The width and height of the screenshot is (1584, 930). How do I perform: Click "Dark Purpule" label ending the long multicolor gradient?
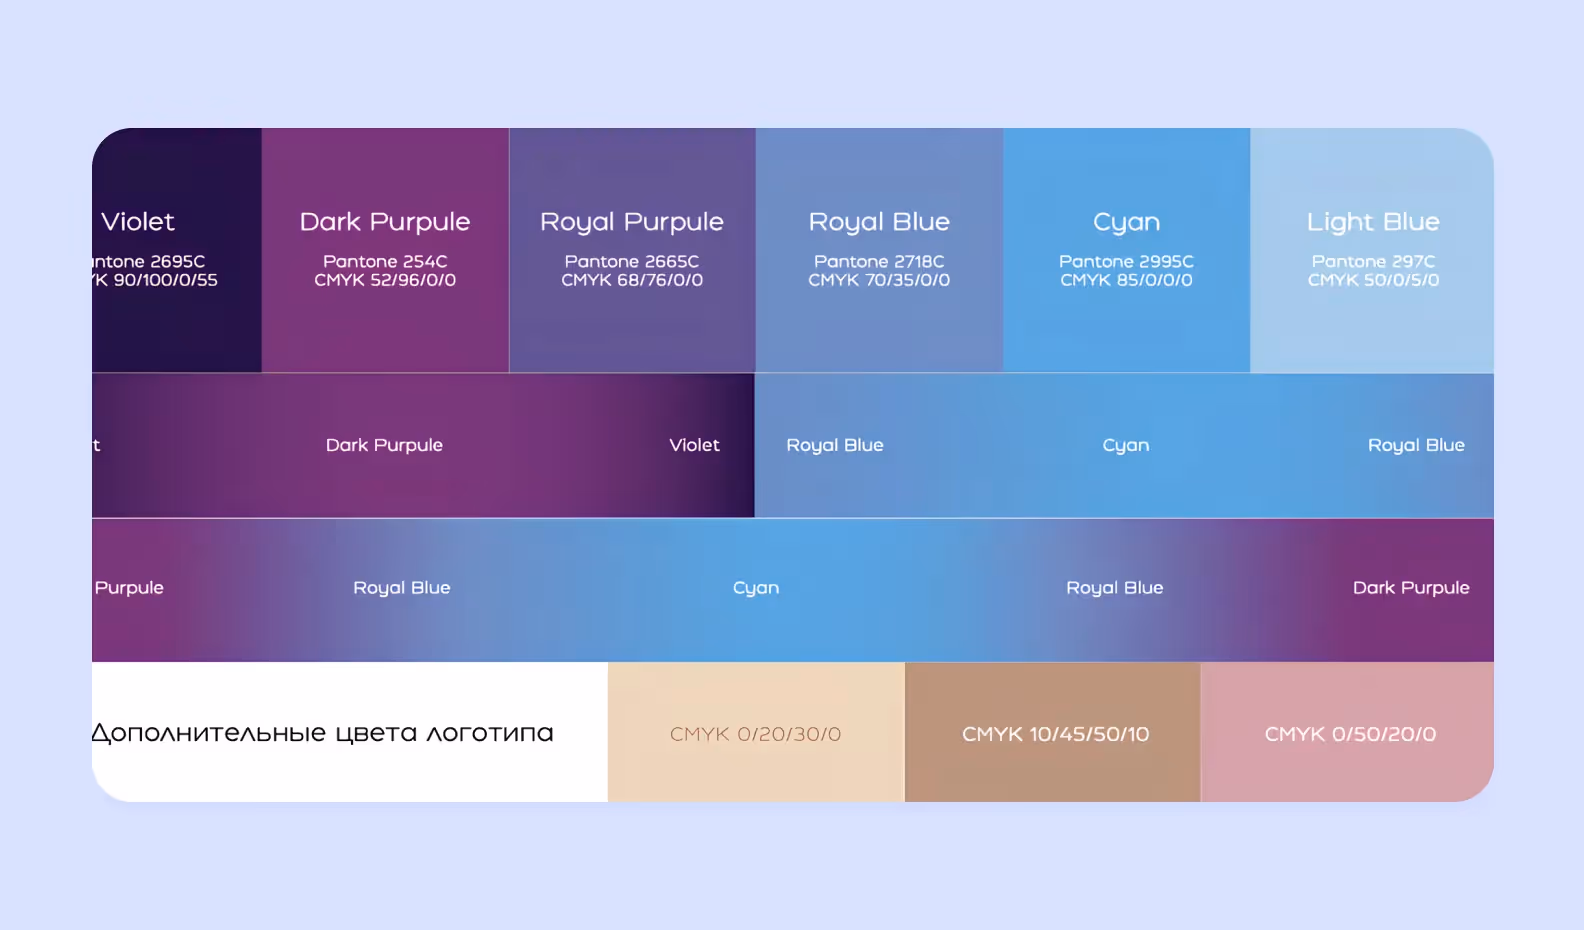coord(1411,588)
